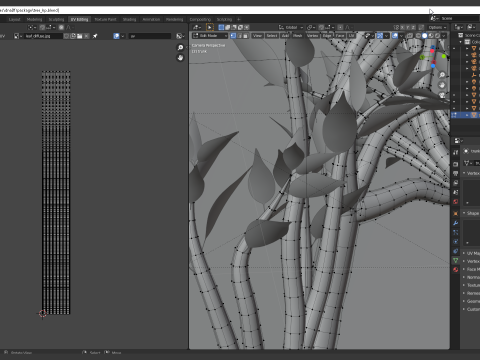Toggle X axis mesh mirror
Viewport: 480px width, 360px height.
point(403,27)
